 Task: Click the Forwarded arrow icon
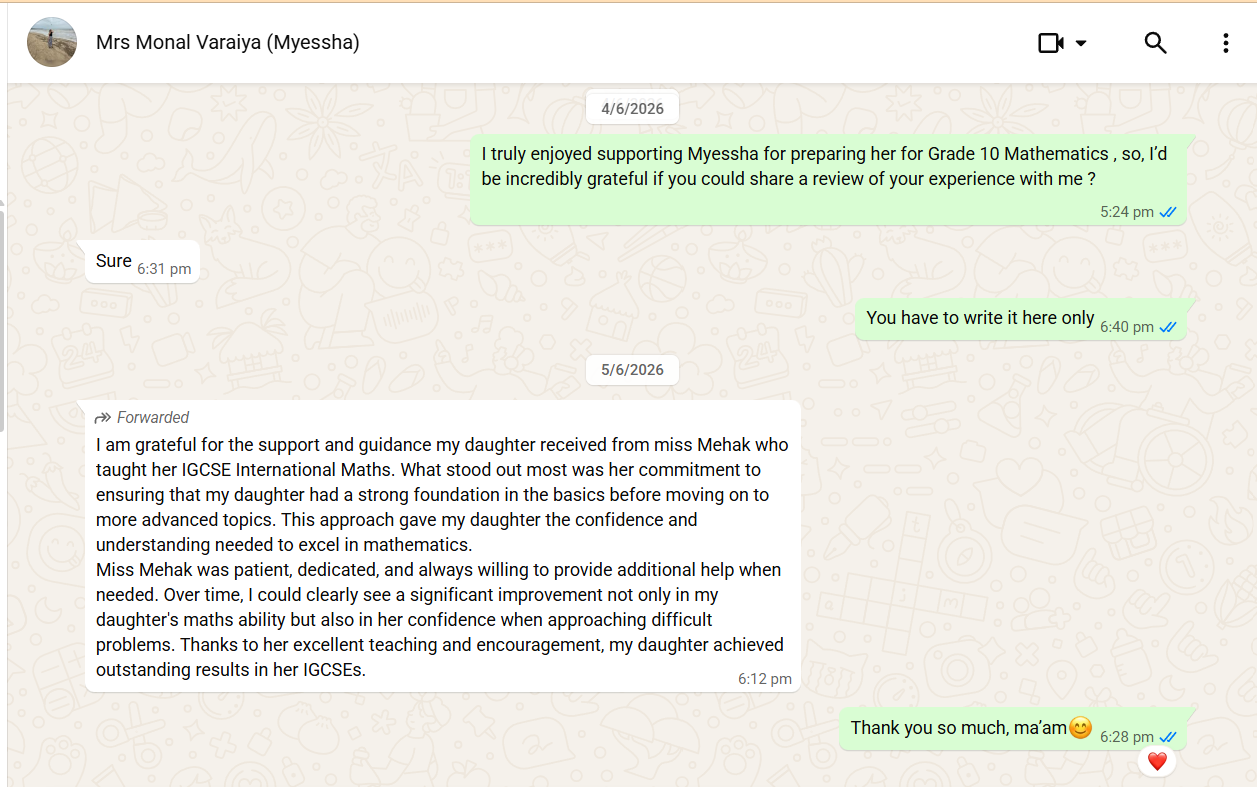102,418
